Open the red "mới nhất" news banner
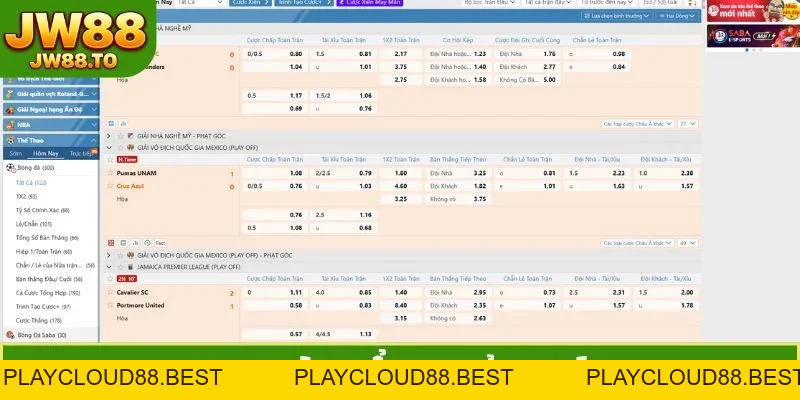 [752, 10]
